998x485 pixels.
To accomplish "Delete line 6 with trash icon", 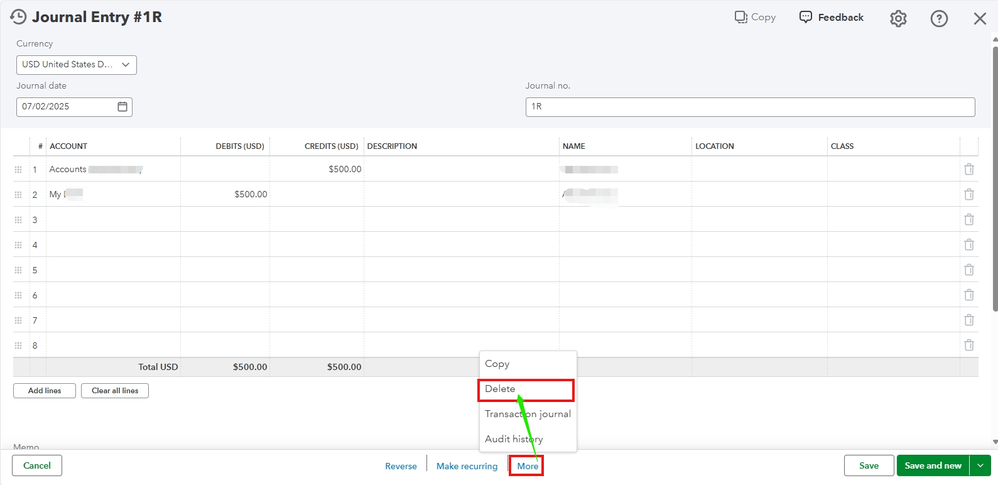I will tap(969, 295).
